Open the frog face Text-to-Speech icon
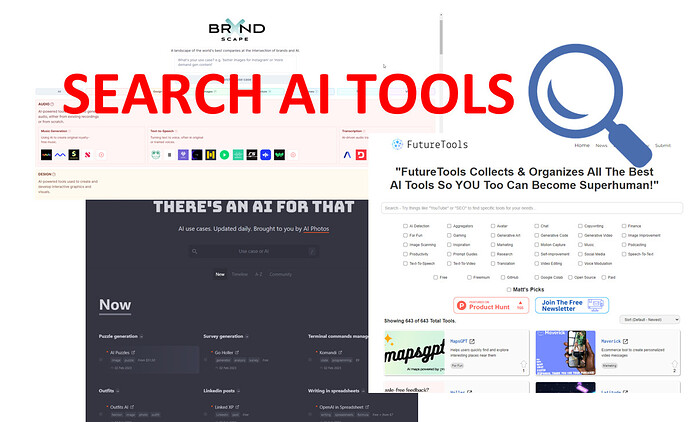 click(155, 155)
